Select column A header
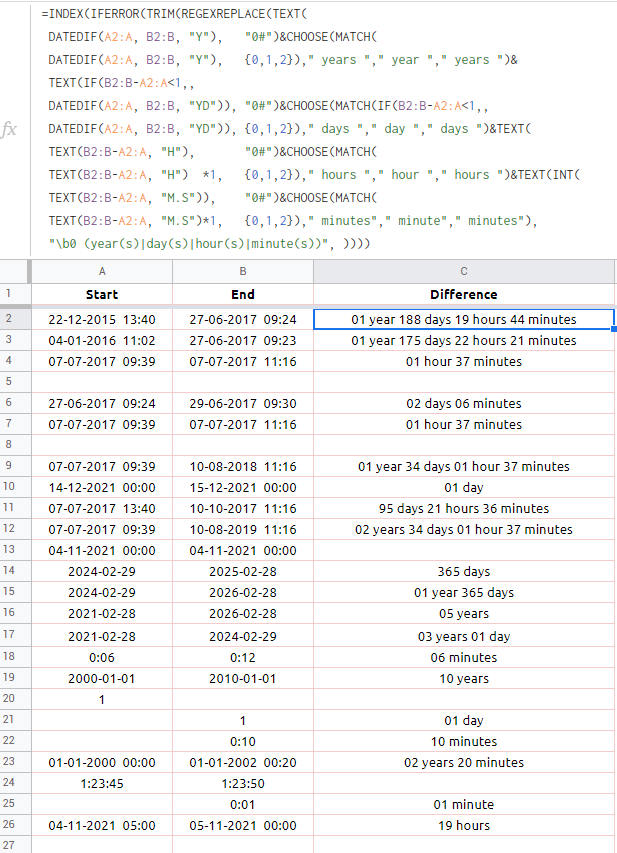Viewport: 617px width, 853px height. click(102, 271)
